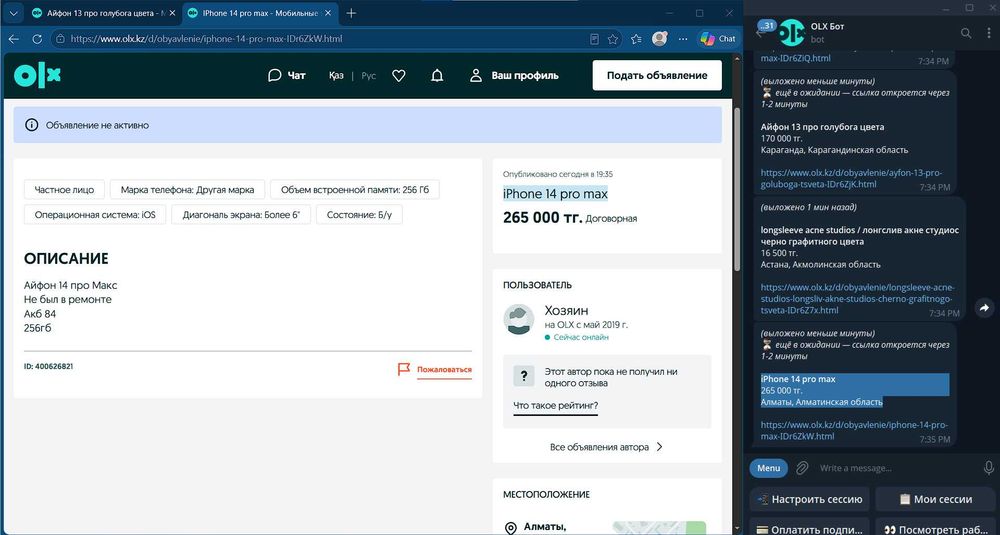
Task: Open ayfon-13-pro-goluboga-tsveta link in Telegram
Action: point(851,179)
